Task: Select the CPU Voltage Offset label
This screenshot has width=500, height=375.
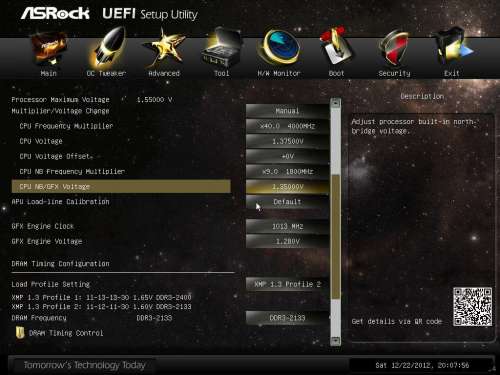Action: 55,156
